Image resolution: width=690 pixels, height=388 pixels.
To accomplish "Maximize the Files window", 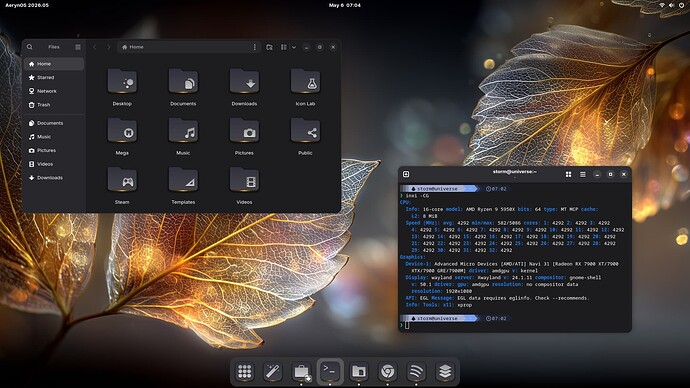I will pos(320,47).
